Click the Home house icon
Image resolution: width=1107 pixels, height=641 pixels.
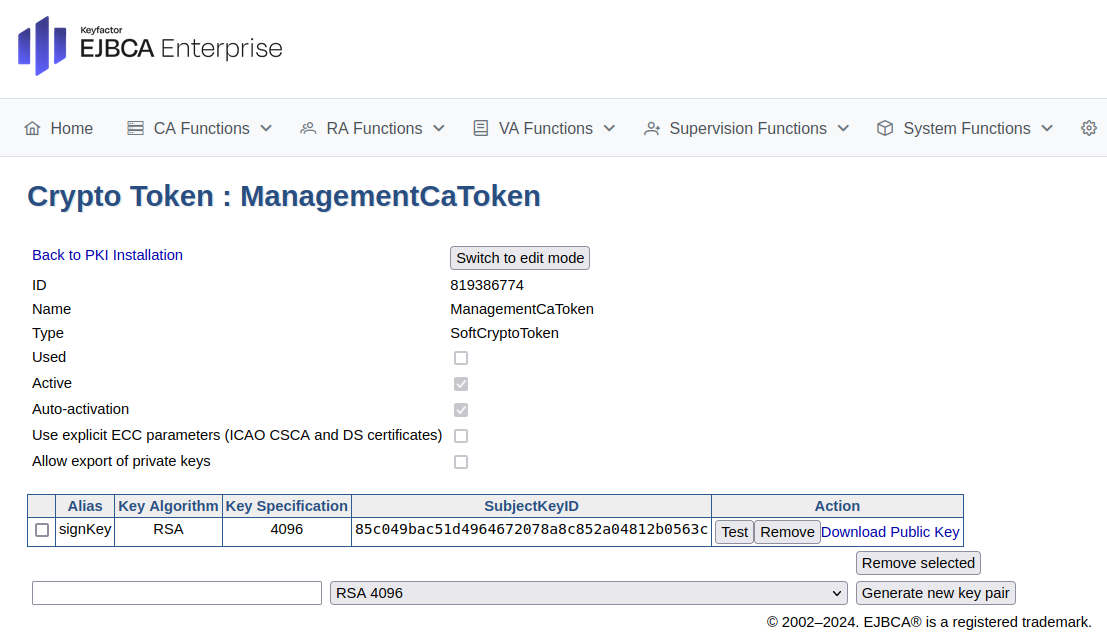[x=33, y=128]
